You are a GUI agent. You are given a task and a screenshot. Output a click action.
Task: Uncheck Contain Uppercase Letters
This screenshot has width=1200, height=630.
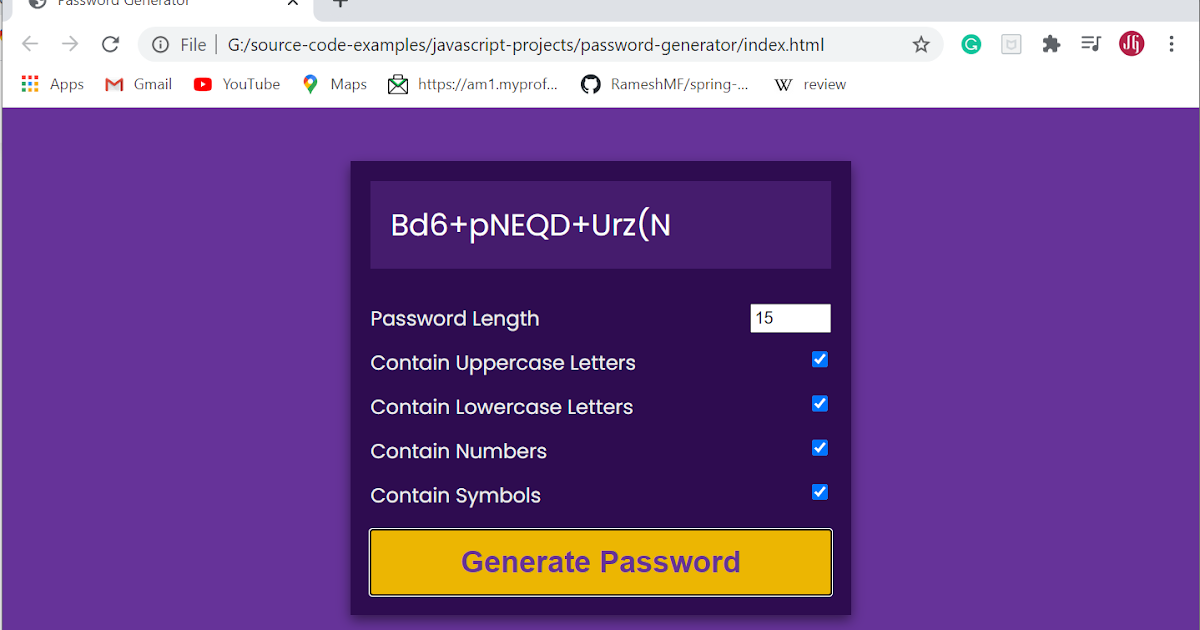click(820, 359)
